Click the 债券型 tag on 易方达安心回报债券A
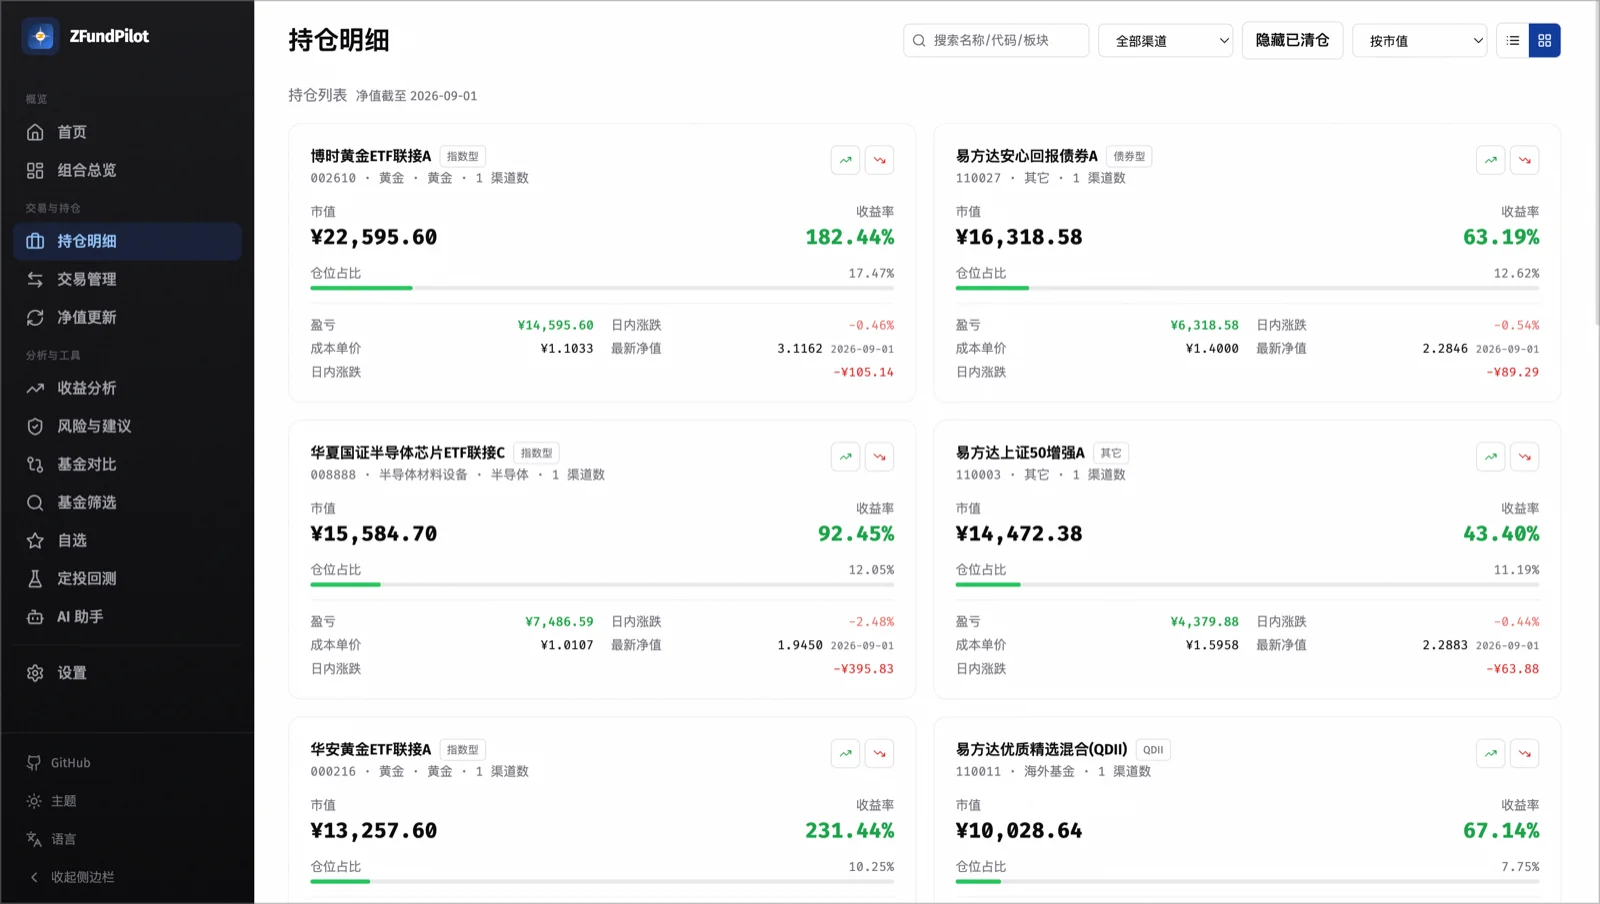This screenshot has width=1600, height=904. pos(1129,157)
